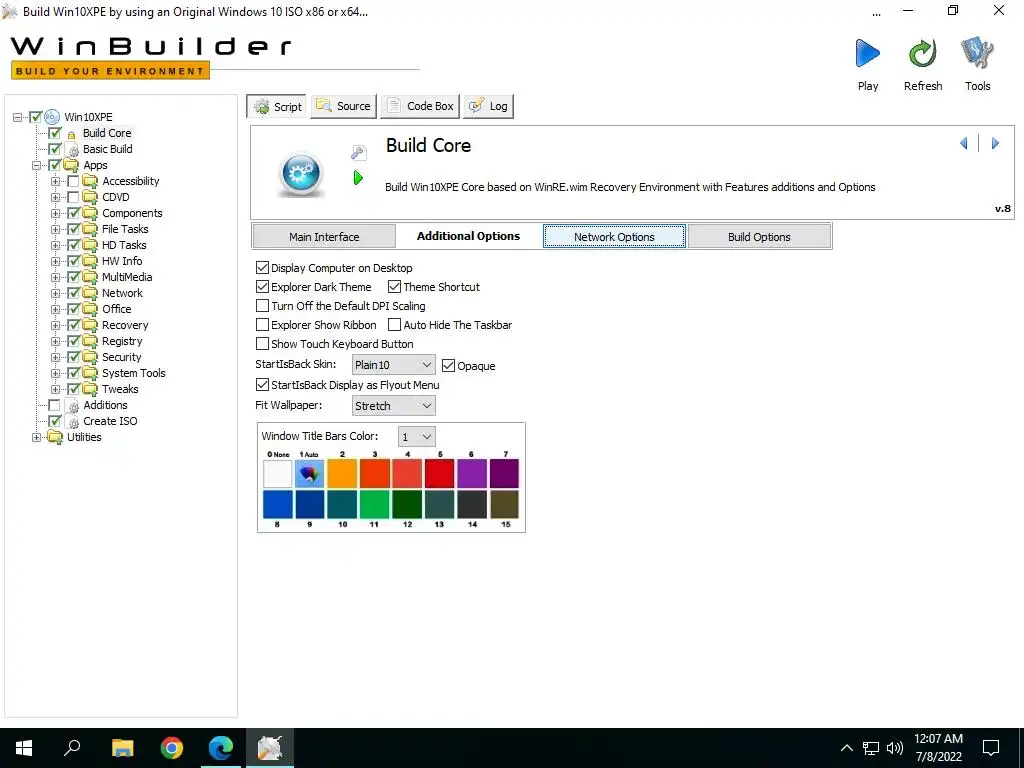Collapse the Win10XPE root node

click(x=18, y=118)
